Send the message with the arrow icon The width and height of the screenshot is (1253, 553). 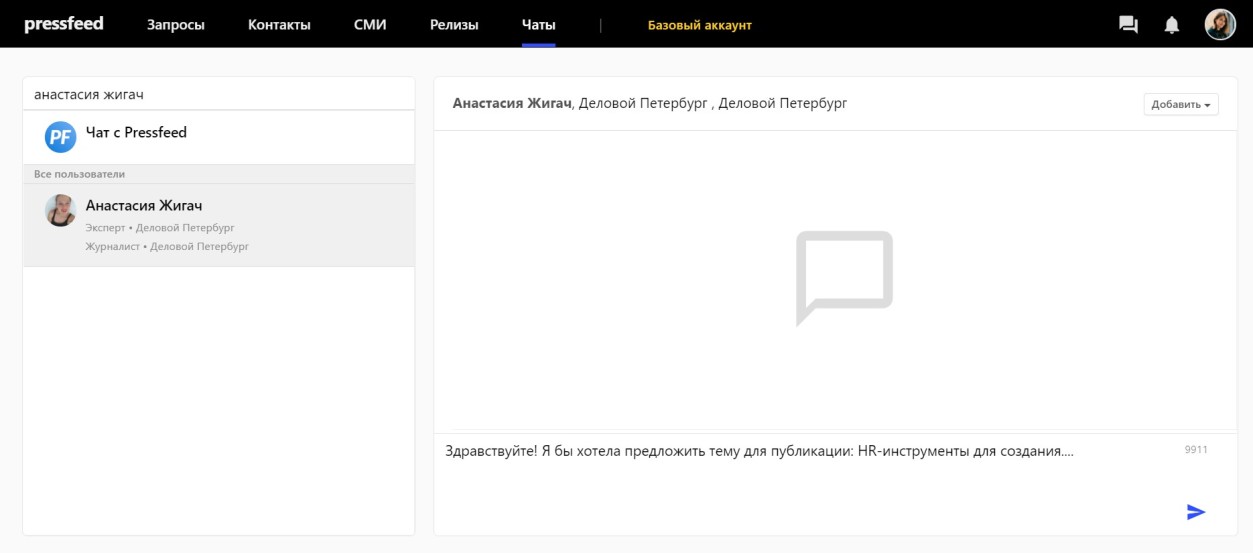point(1196,512)
